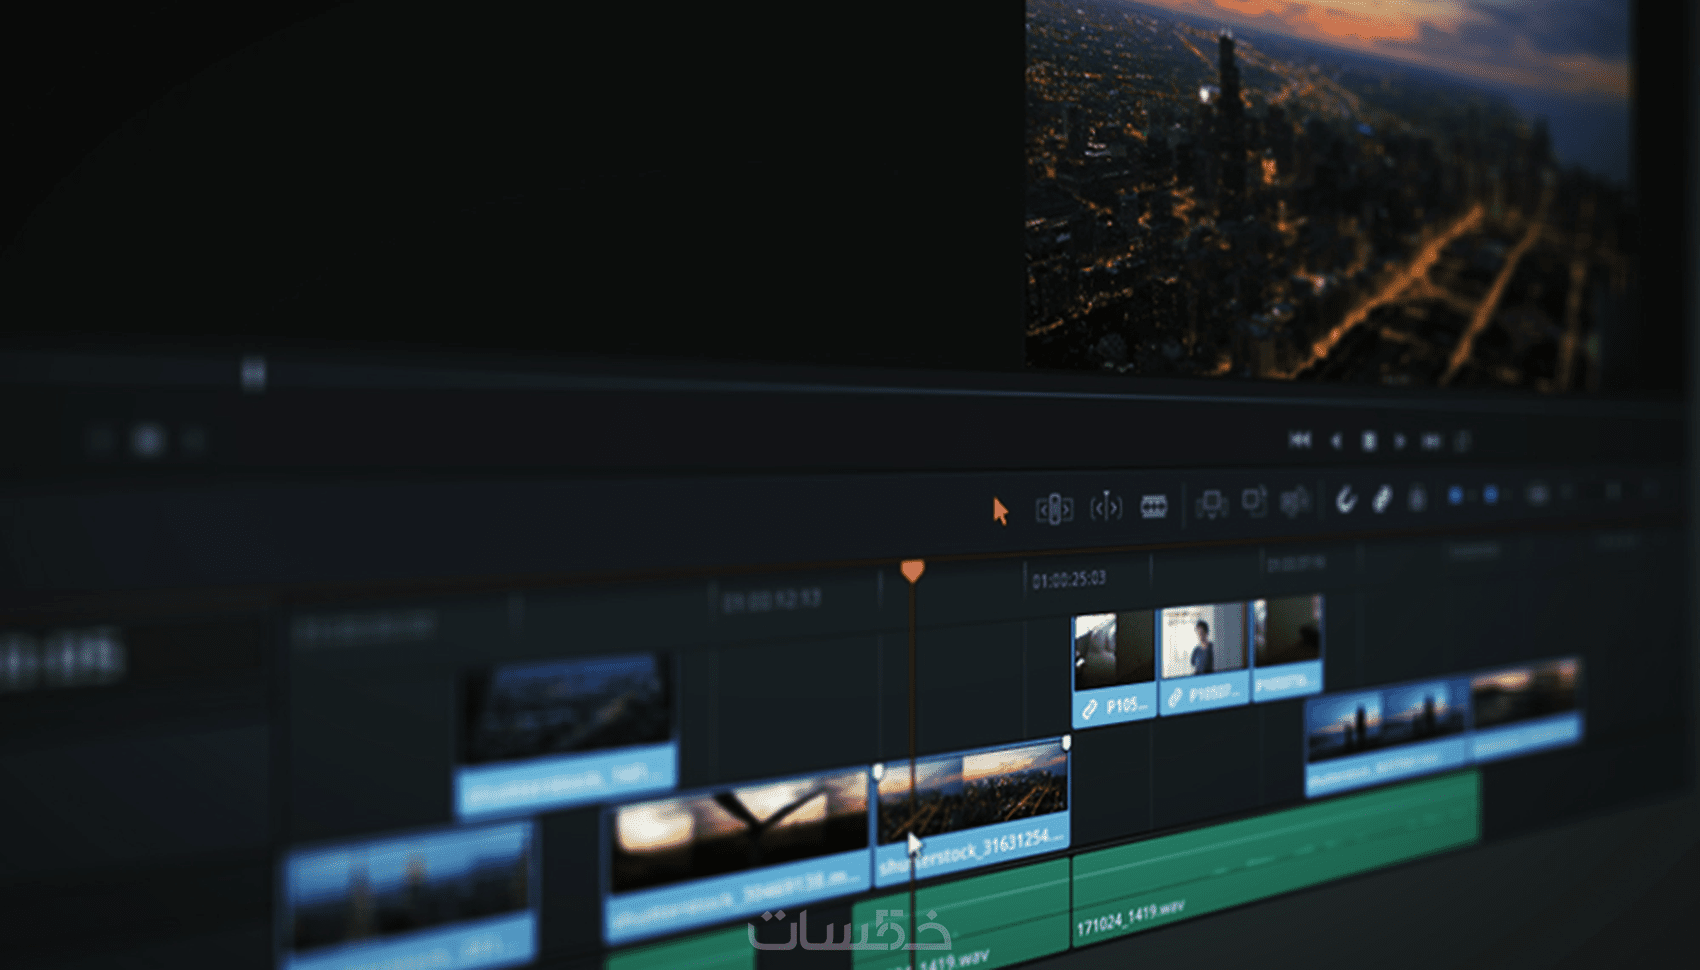Stop playback in the timeline viewer
The image size is (1700, 970).
[1369, 441]
